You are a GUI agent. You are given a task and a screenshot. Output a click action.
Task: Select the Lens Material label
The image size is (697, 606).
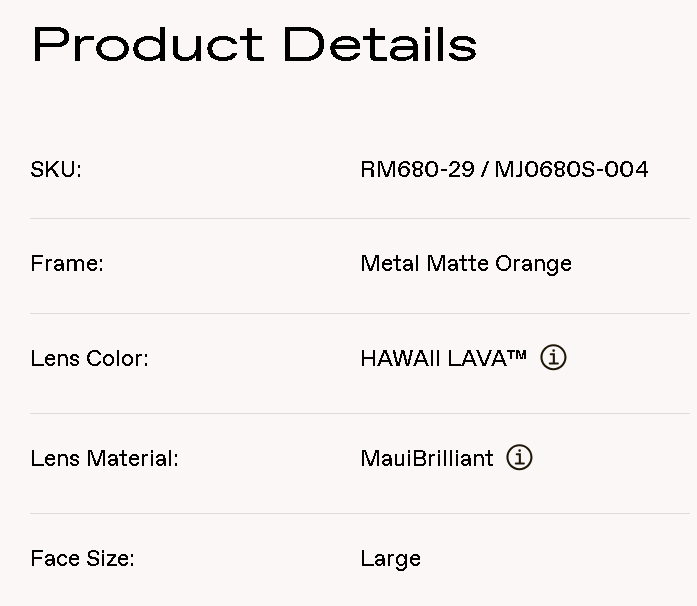104,459
